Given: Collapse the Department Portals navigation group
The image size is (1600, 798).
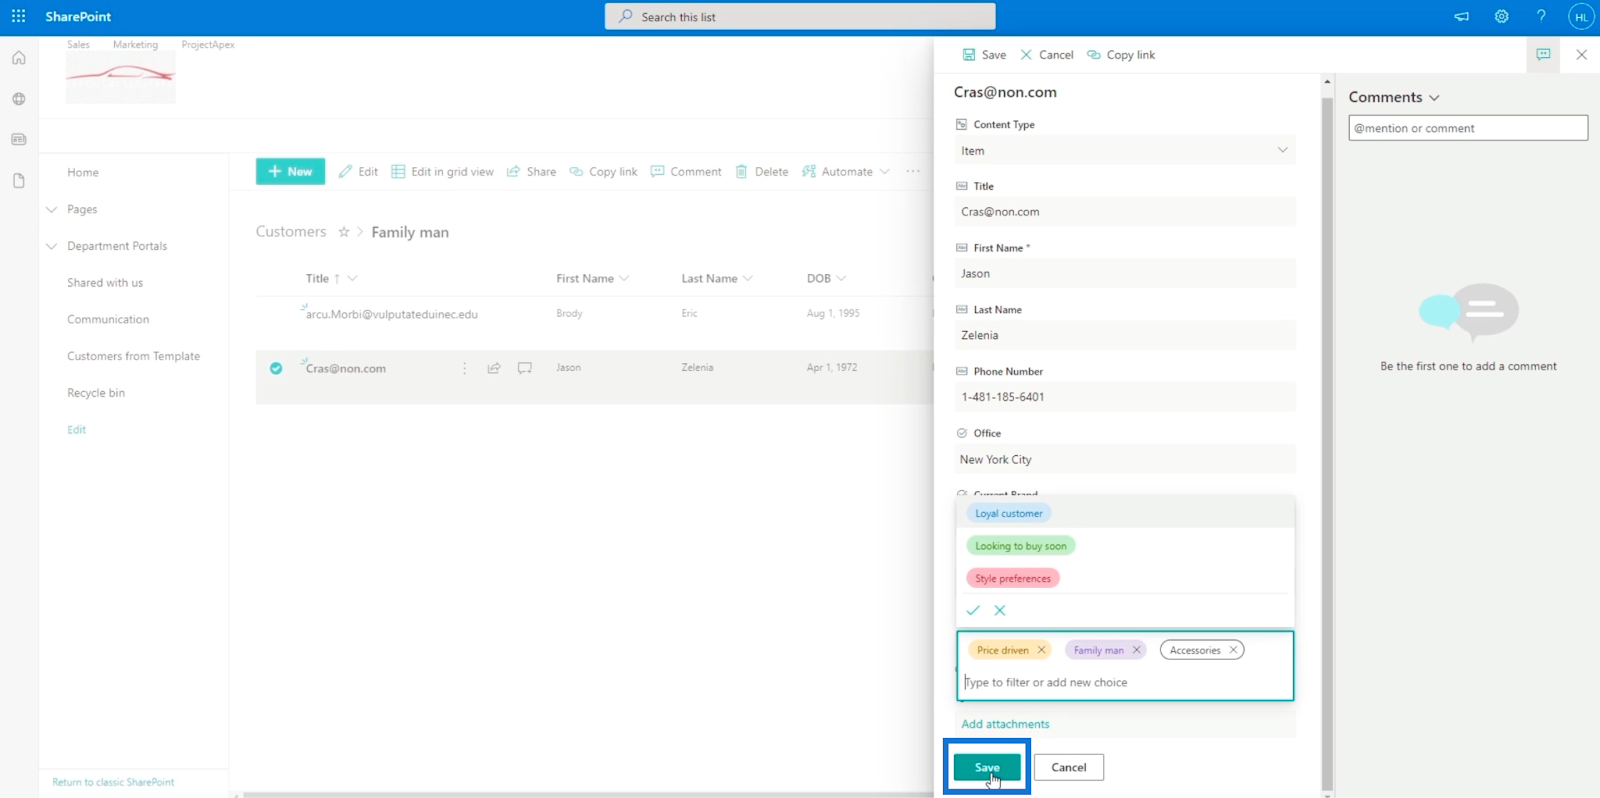Looking at the screenshot, I should tap(52, 246).
